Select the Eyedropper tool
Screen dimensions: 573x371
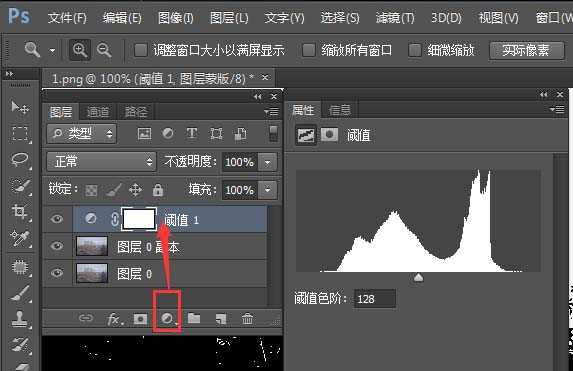coord(20,239)
